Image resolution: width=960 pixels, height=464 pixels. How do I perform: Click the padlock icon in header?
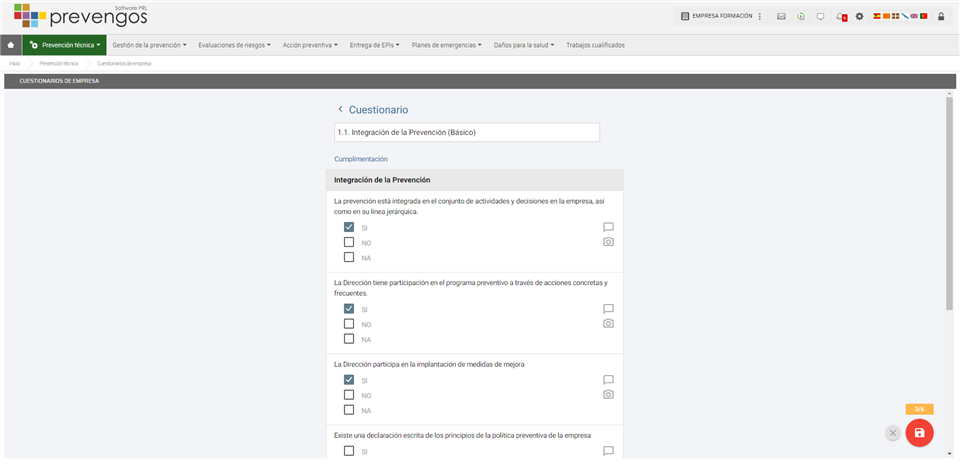(941, 17)
